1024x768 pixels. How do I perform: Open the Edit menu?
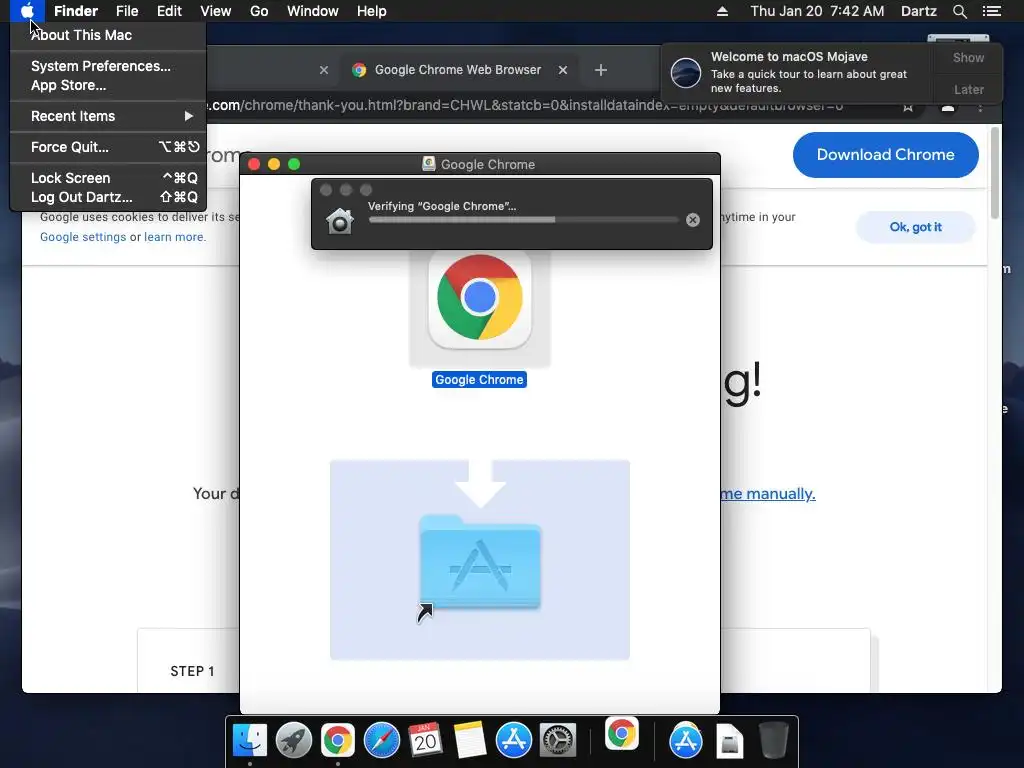(x=169, y=11)
